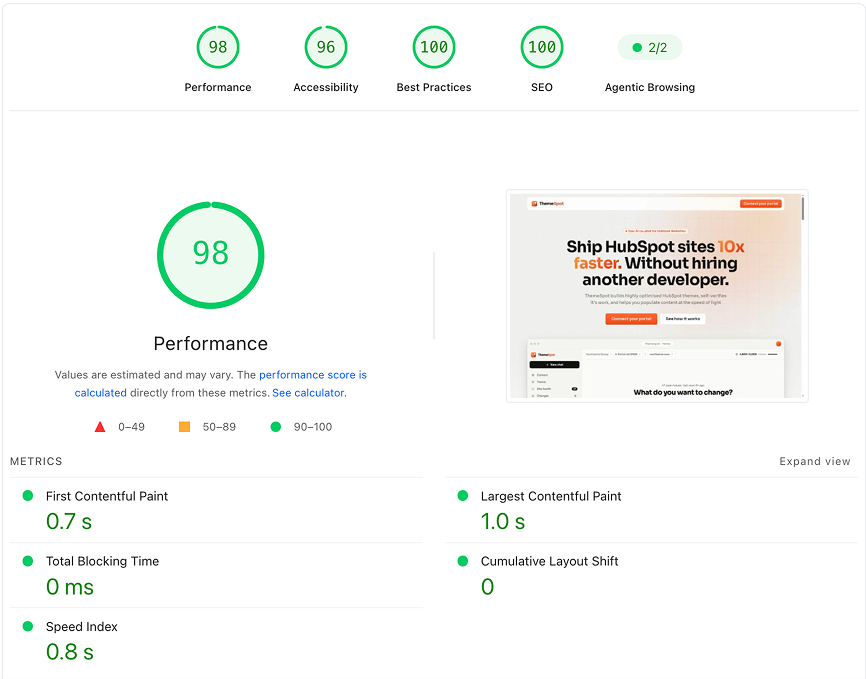
Task: Click the Accessibility 96 score gauge
Action: coord(326,47)
